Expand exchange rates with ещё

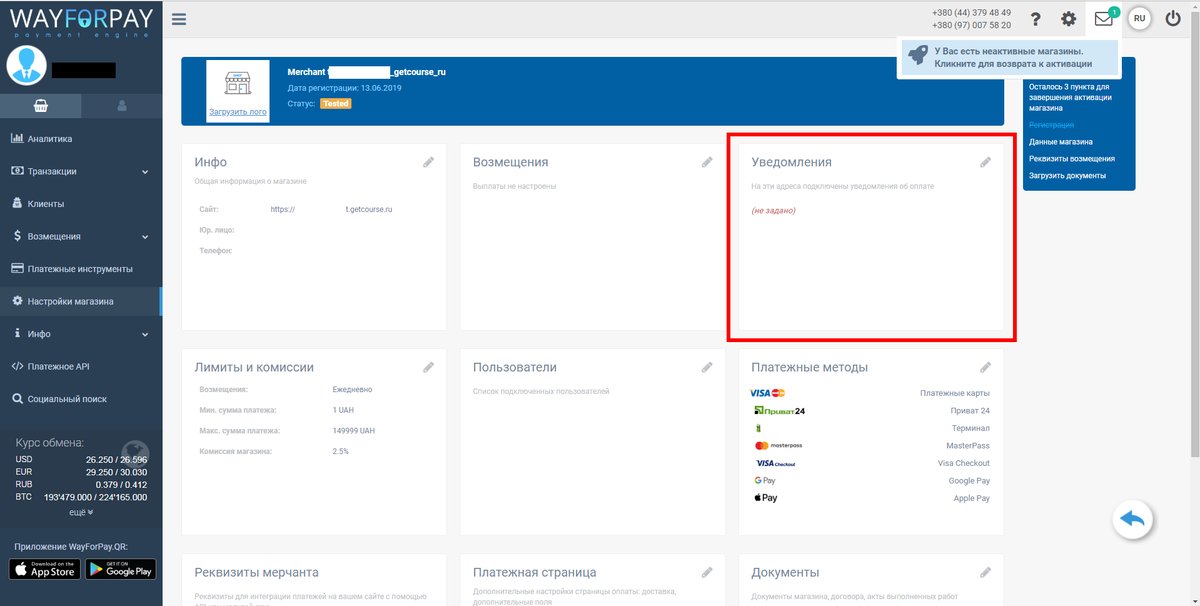81,512
